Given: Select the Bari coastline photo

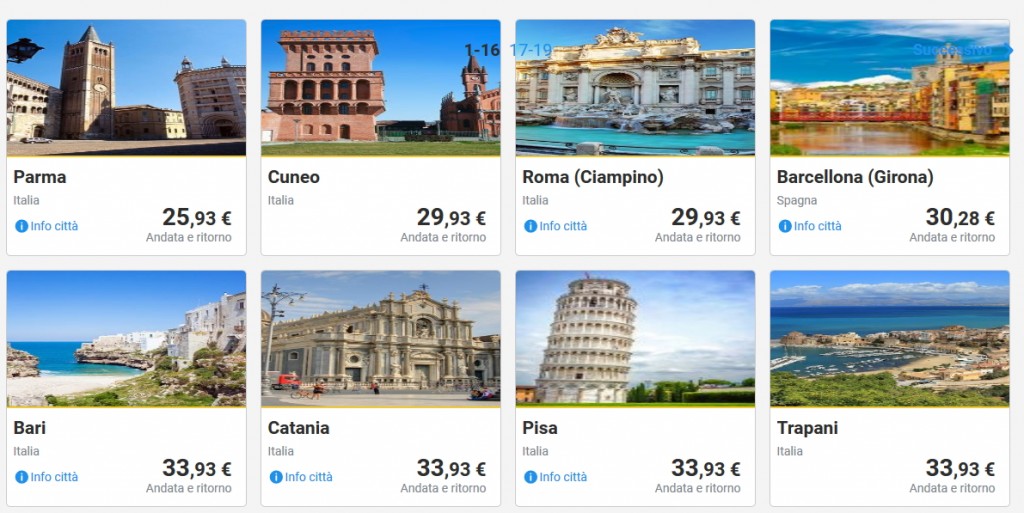Looking at the screenshot, I should pos(126,338).
